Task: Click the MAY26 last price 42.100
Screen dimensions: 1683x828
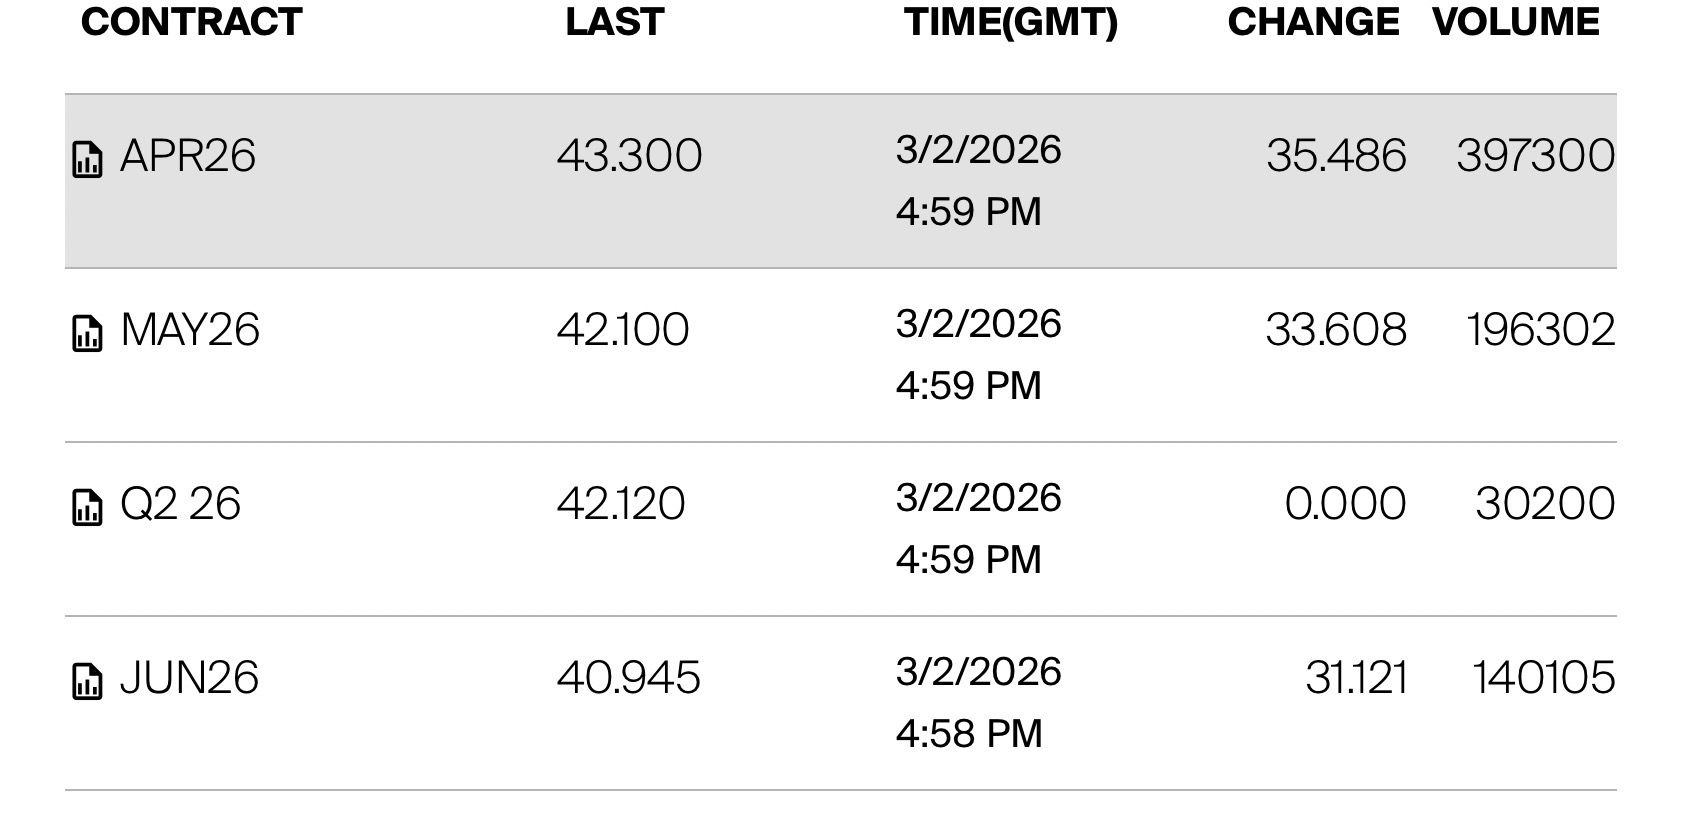Action: (x=623, y=330)
